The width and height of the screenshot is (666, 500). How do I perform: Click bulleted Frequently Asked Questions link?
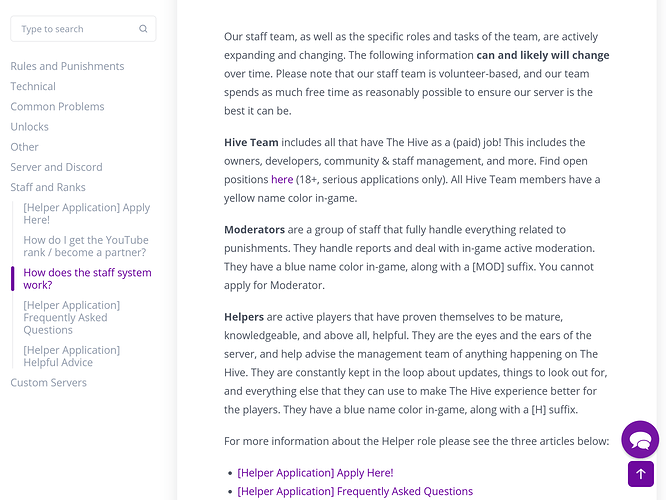coord(355,492)
